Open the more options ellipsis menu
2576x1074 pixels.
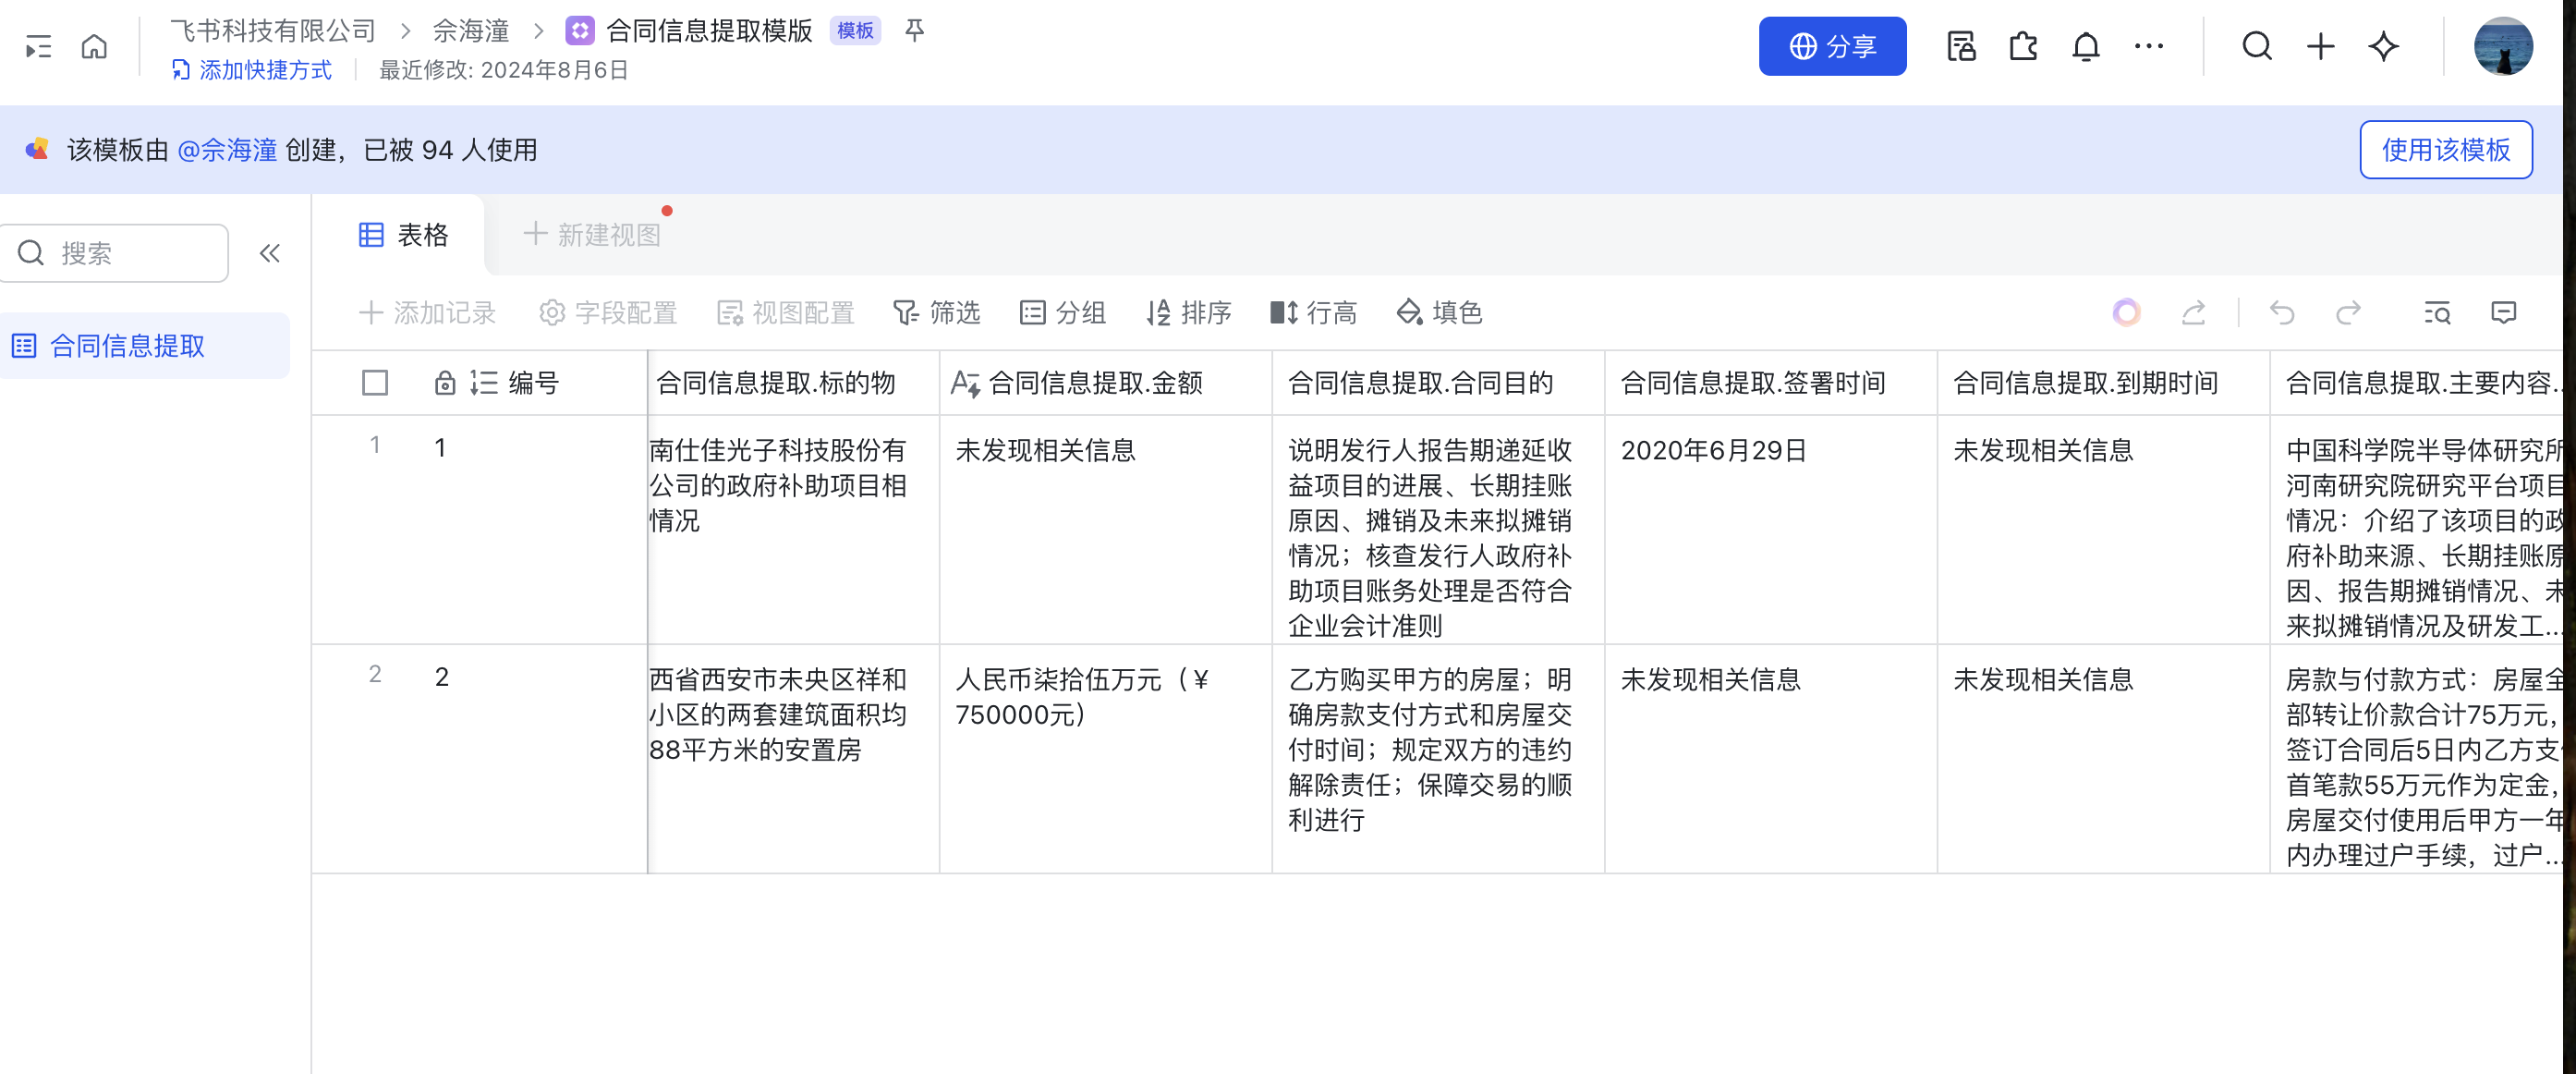(2148, 46)
